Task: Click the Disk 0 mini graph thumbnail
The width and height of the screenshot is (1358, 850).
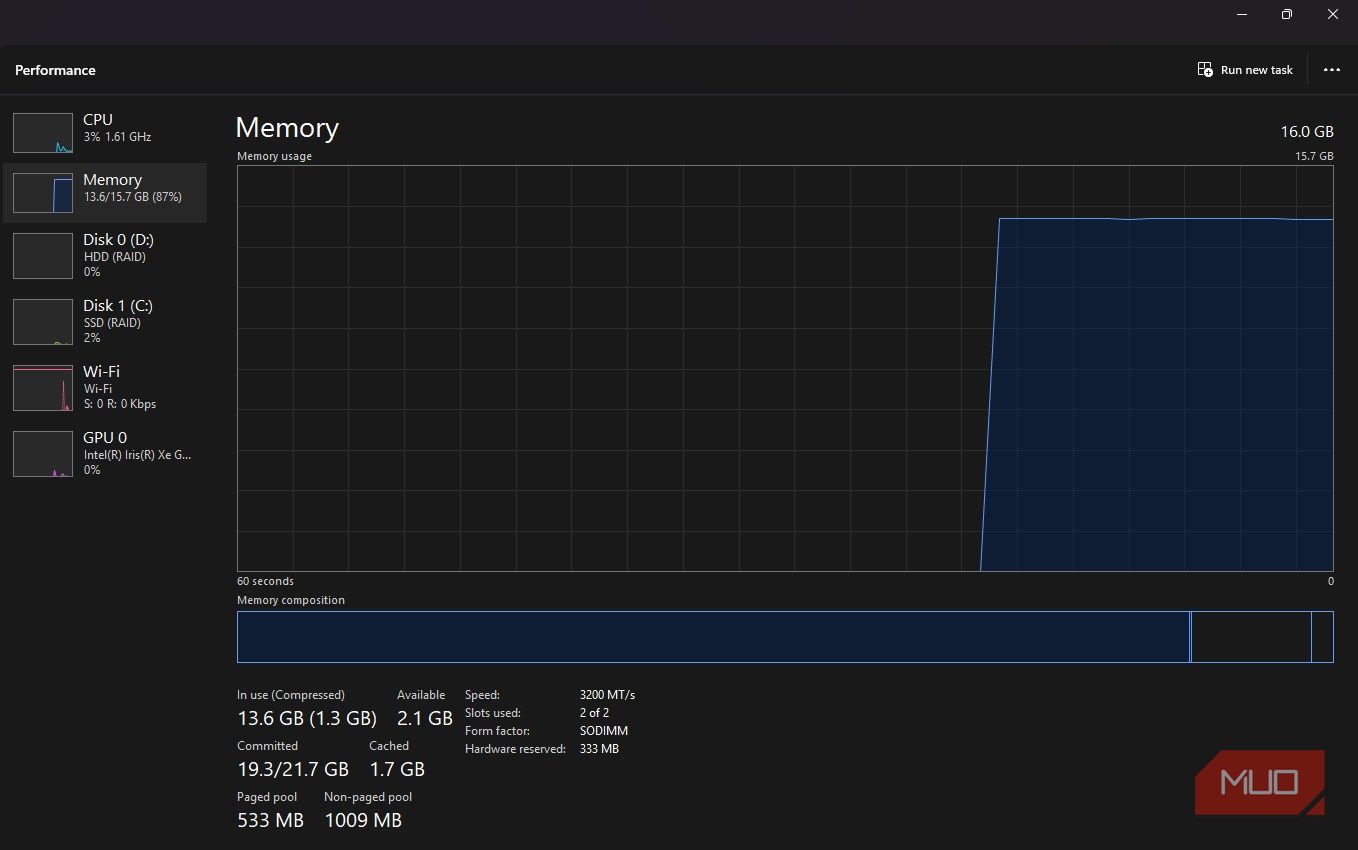Action: point(43,255)
